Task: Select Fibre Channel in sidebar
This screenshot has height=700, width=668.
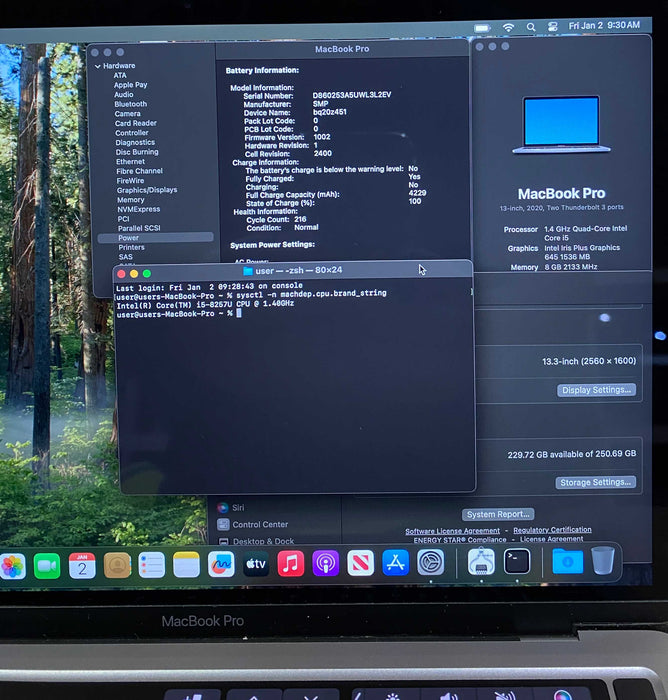Action: pyautogui.click(x=139, y=171)
